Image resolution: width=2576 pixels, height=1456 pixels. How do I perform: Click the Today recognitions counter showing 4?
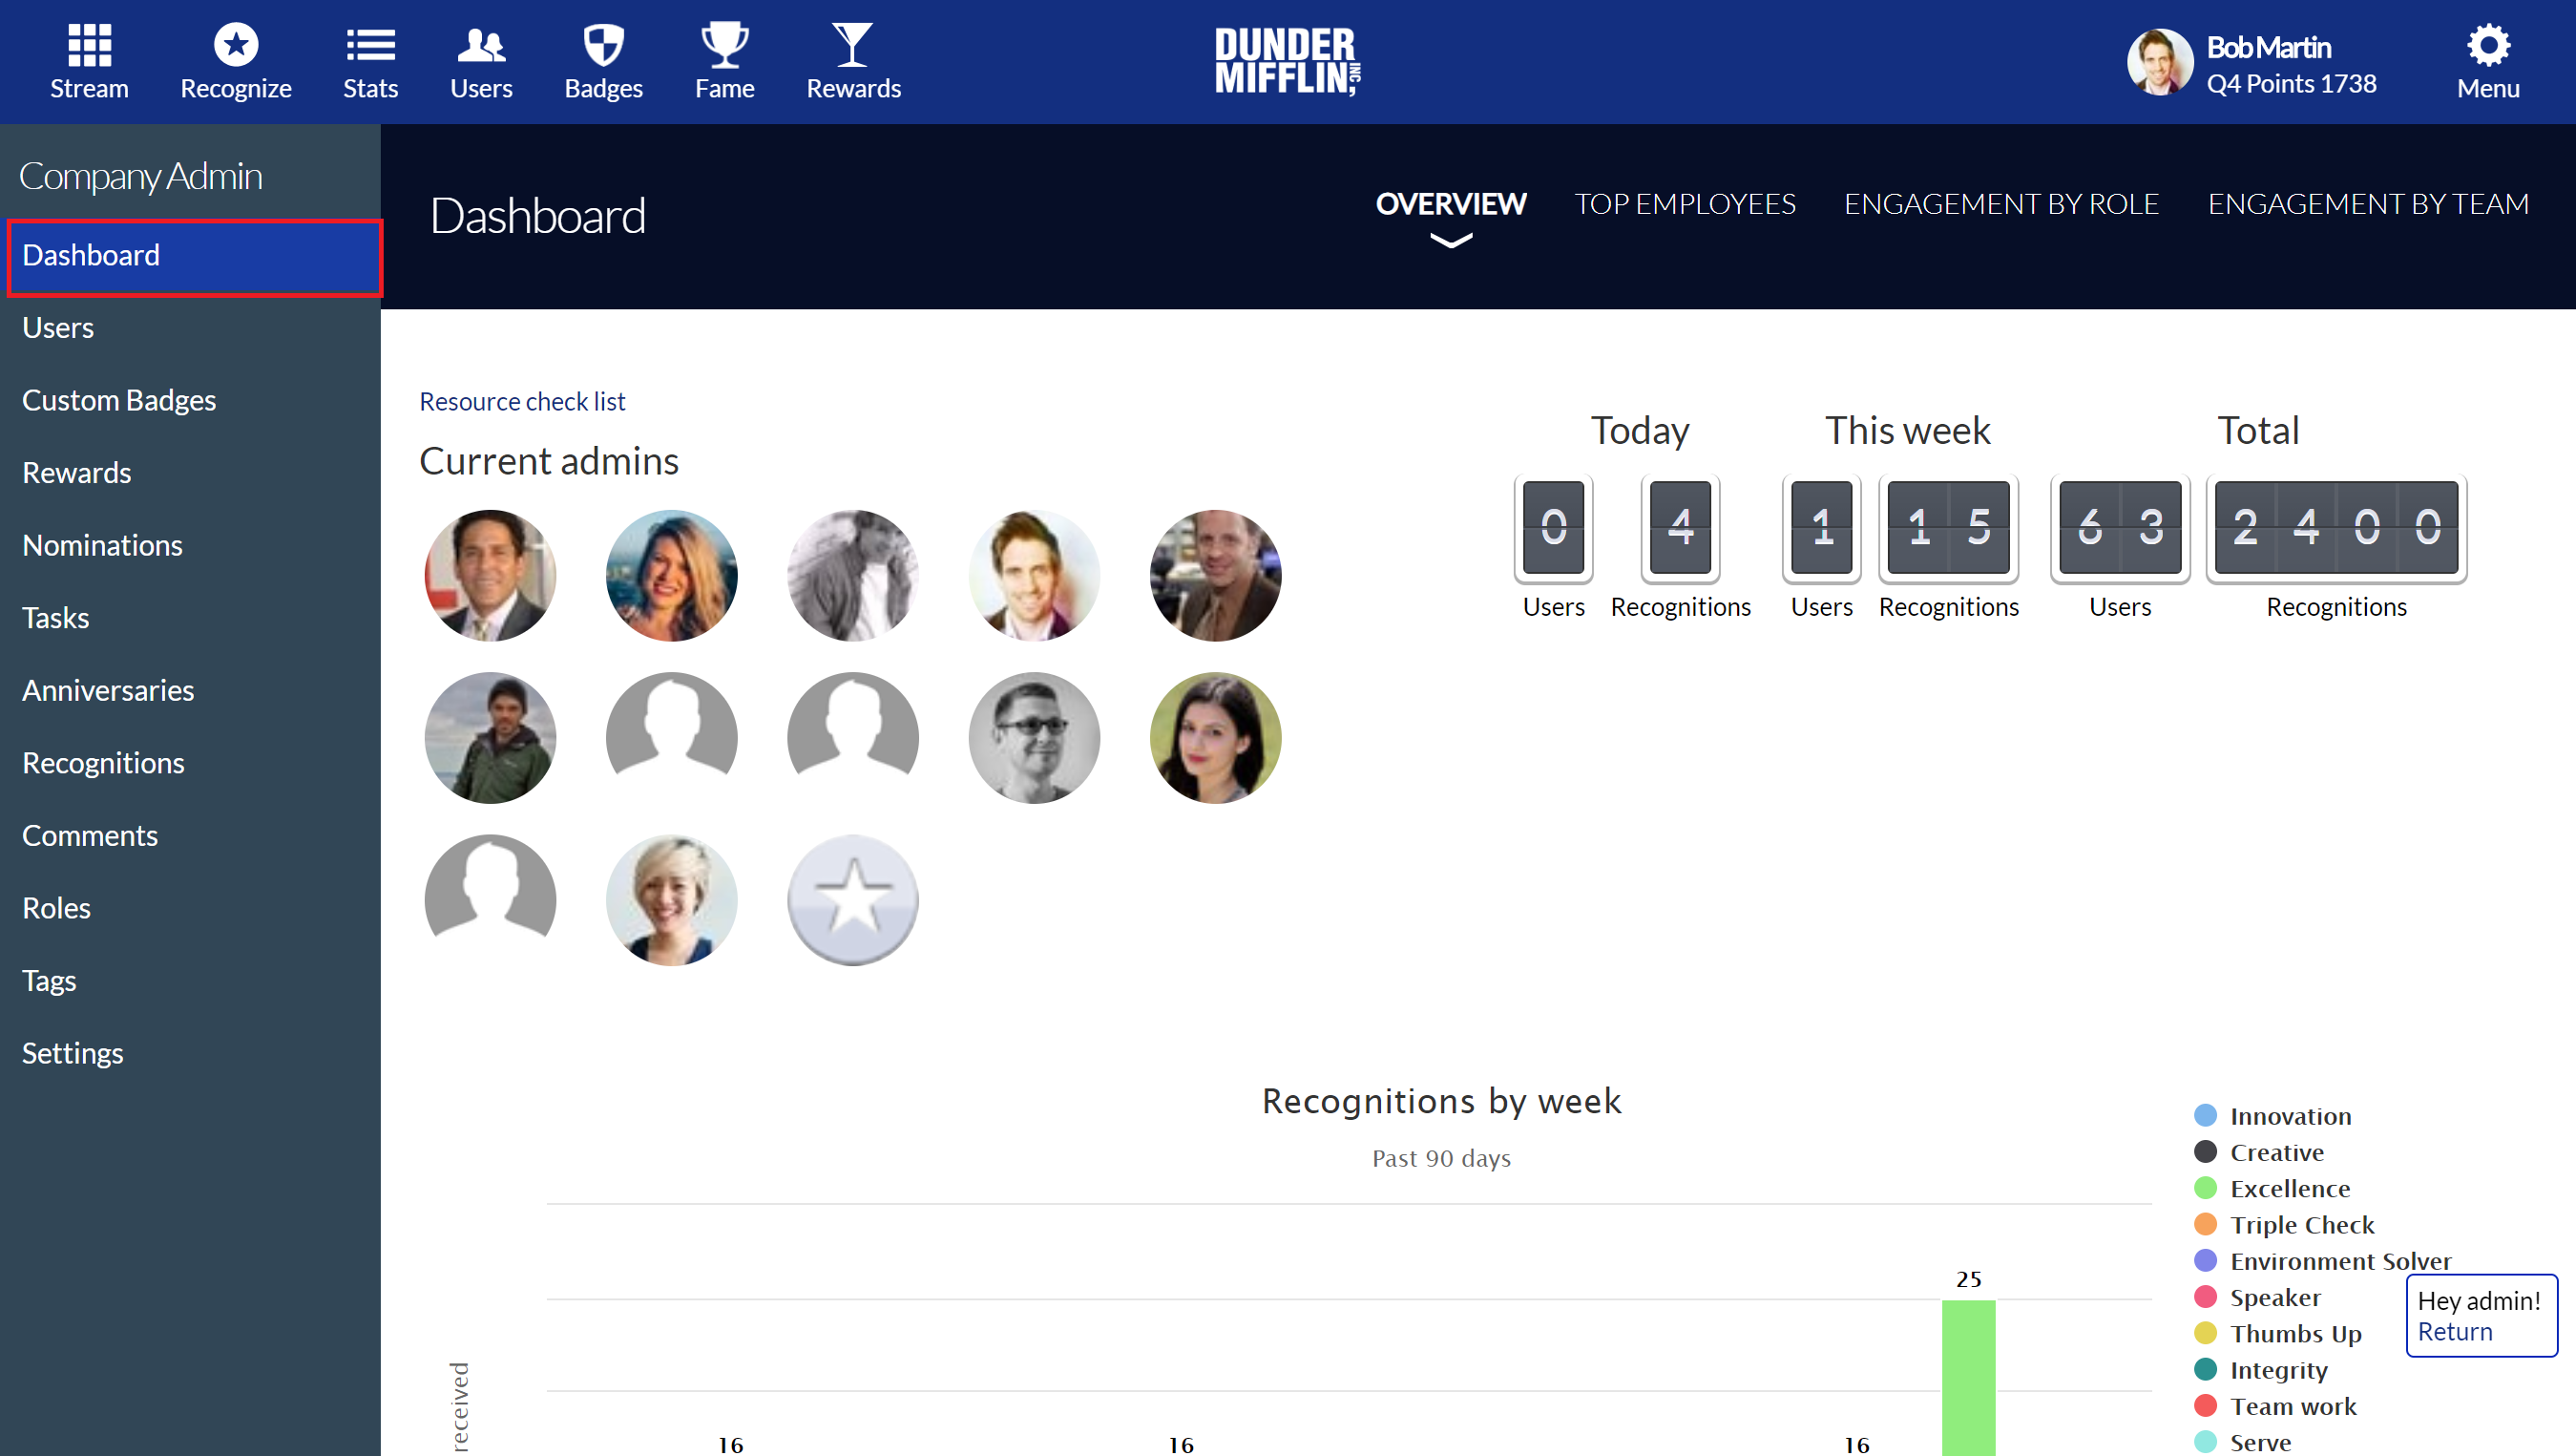point(1680,528)
